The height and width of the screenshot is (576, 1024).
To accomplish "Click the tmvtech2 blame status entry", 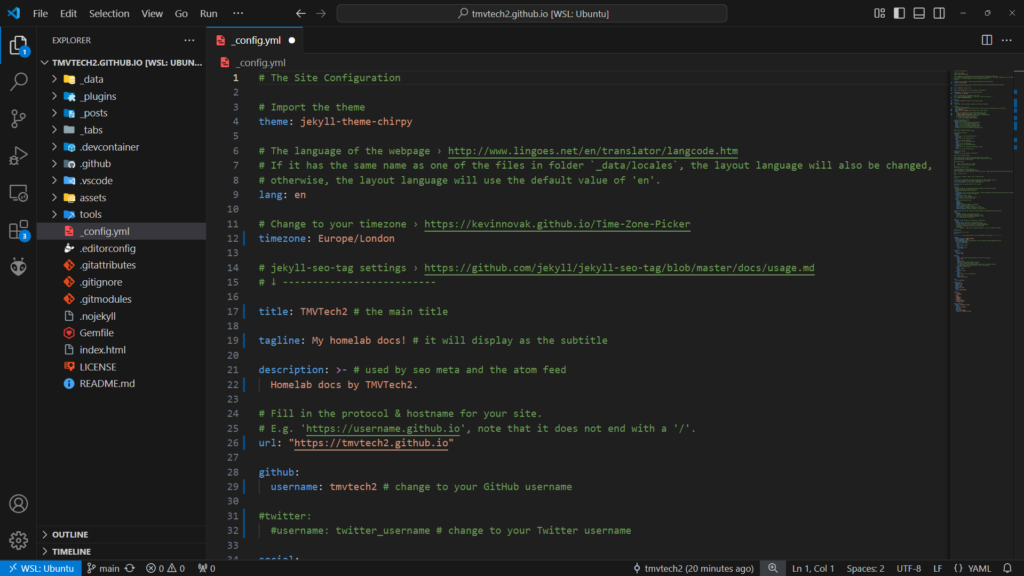I will (x=693, y=568).
